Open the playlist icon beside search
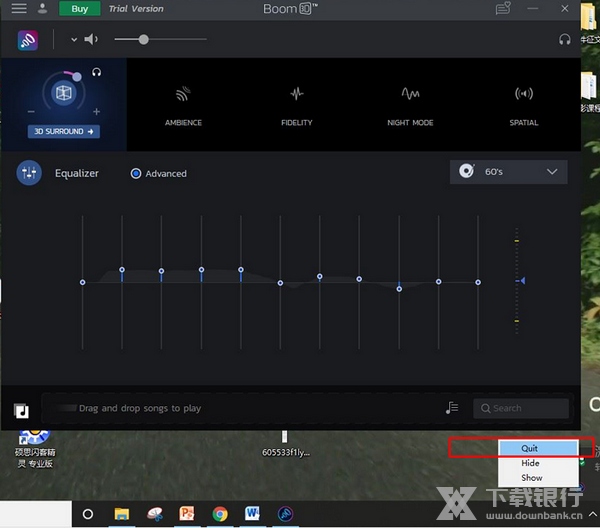 point(452,408)
